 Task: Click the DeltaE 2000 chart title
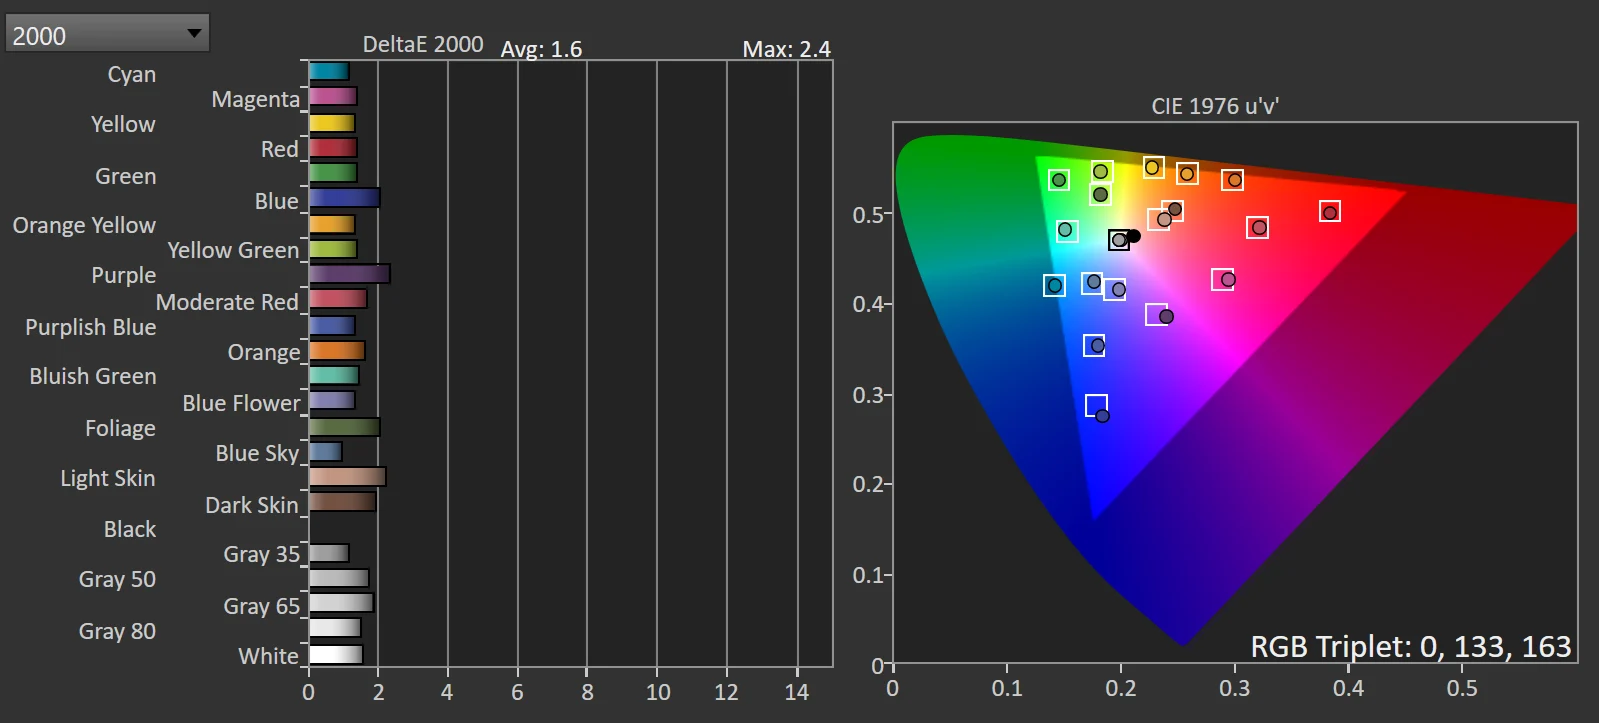click(x=422, y=45)
